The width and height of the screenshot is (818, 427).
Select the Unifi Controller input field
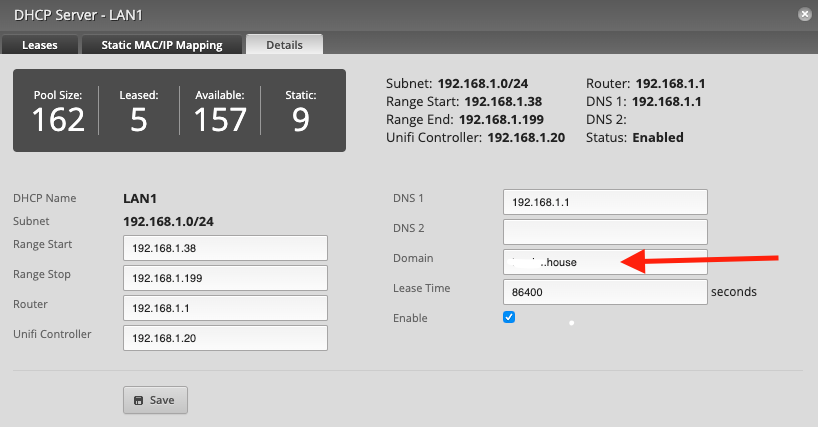click(x=225, y=338)
